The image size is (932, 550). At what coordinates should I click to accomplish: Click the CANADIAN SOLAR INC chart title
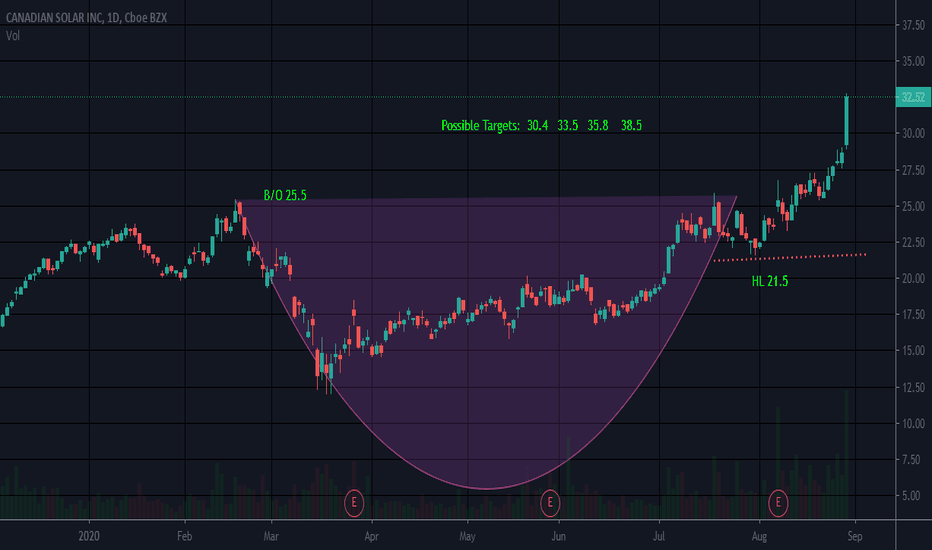pyautogui.click(x=86, y=18)
